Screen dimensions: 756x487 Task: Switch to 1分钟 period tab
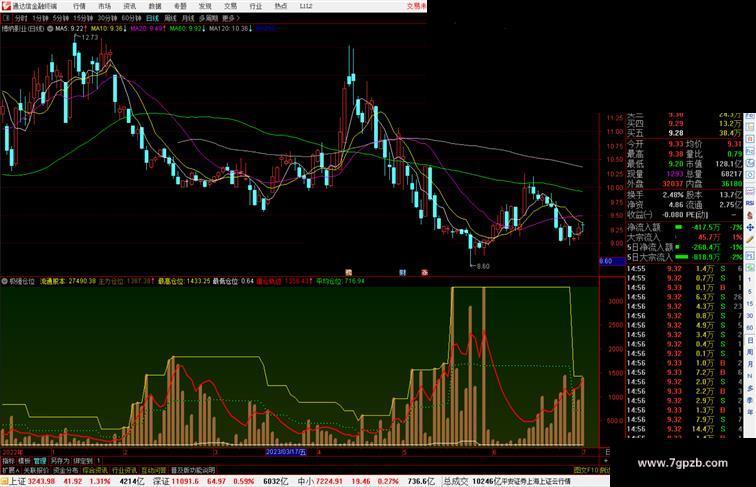pos(40,18)
